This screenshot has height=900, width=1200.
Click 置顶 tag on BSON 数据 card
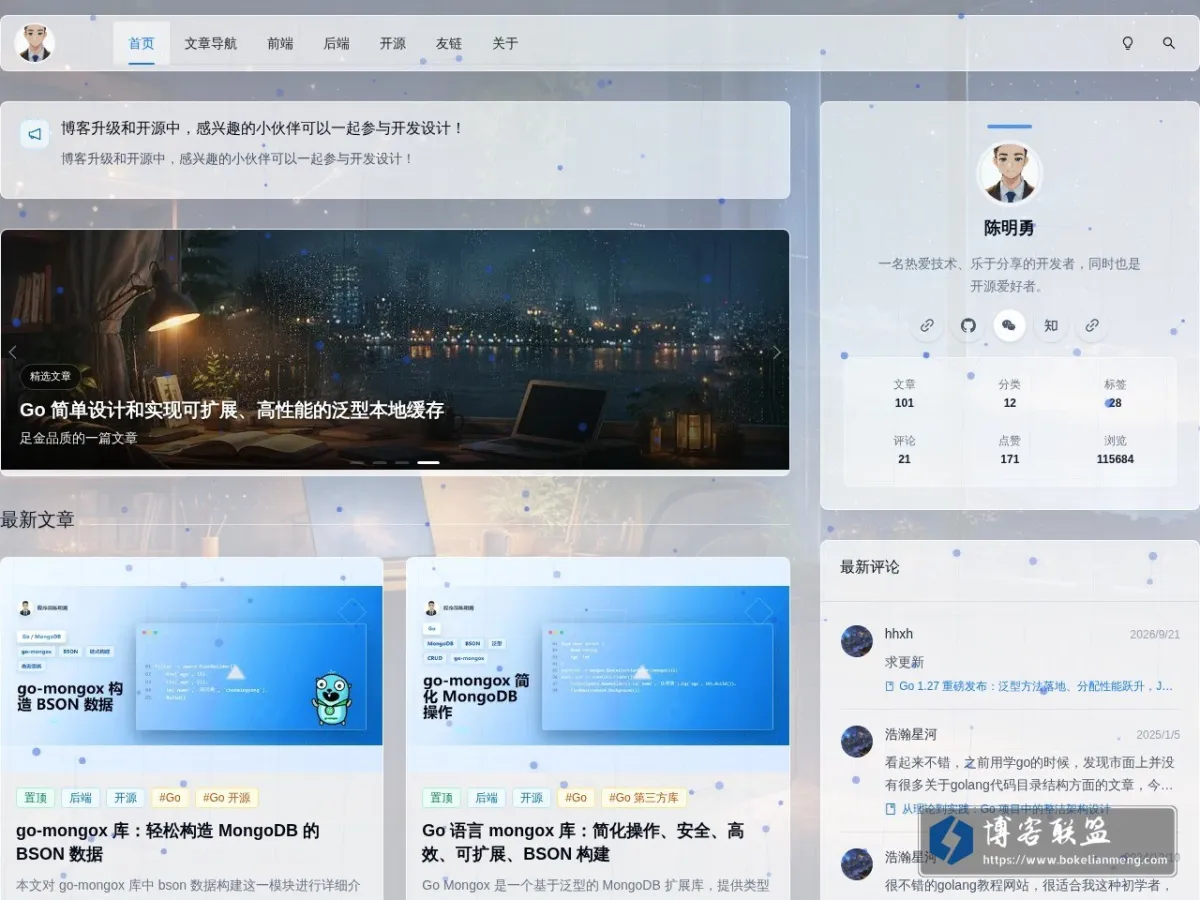pyautogui.click(x=35, y=798)
